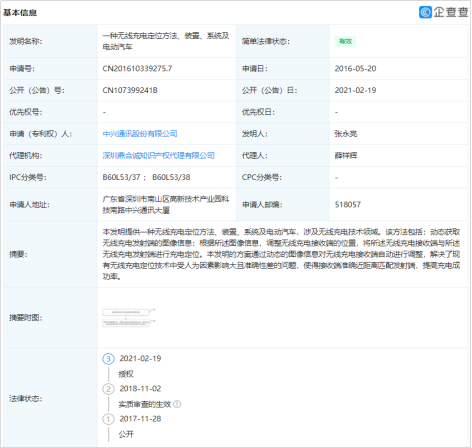Image resolution: width=472 pixels, height=448 pixels.
Task: Click the 2017-11-28 timeline date
Action: click(140, 419)
